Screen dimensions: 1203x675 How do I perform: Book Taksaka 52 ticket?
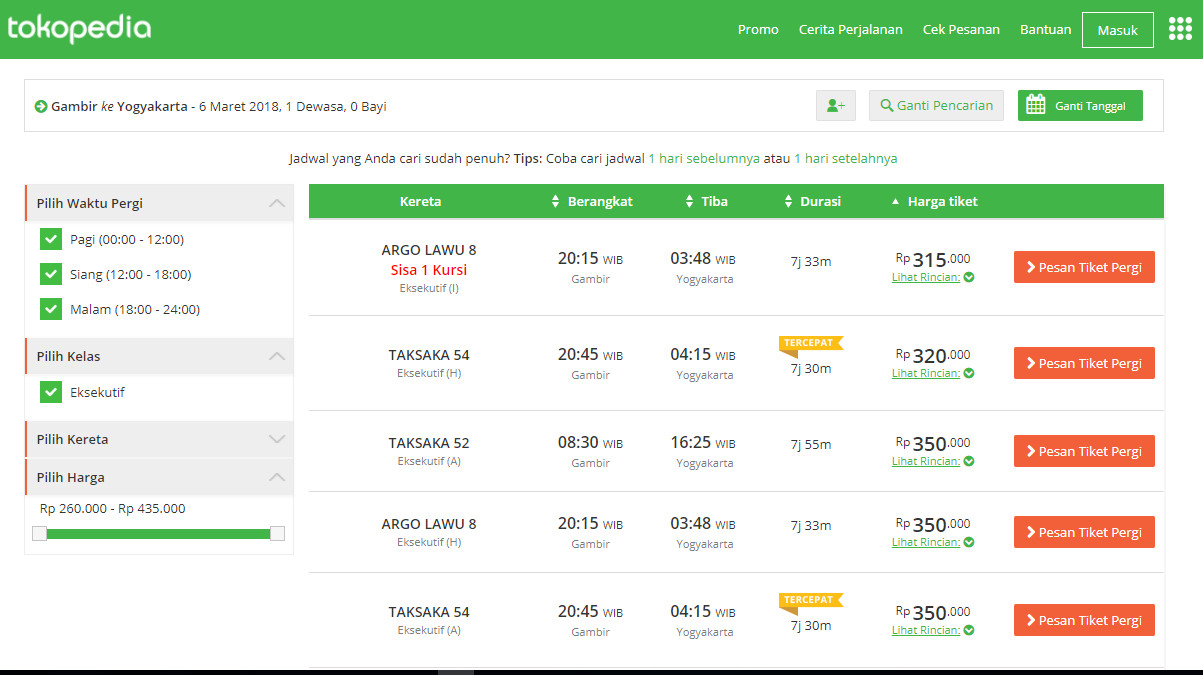tap(1084, 451)
